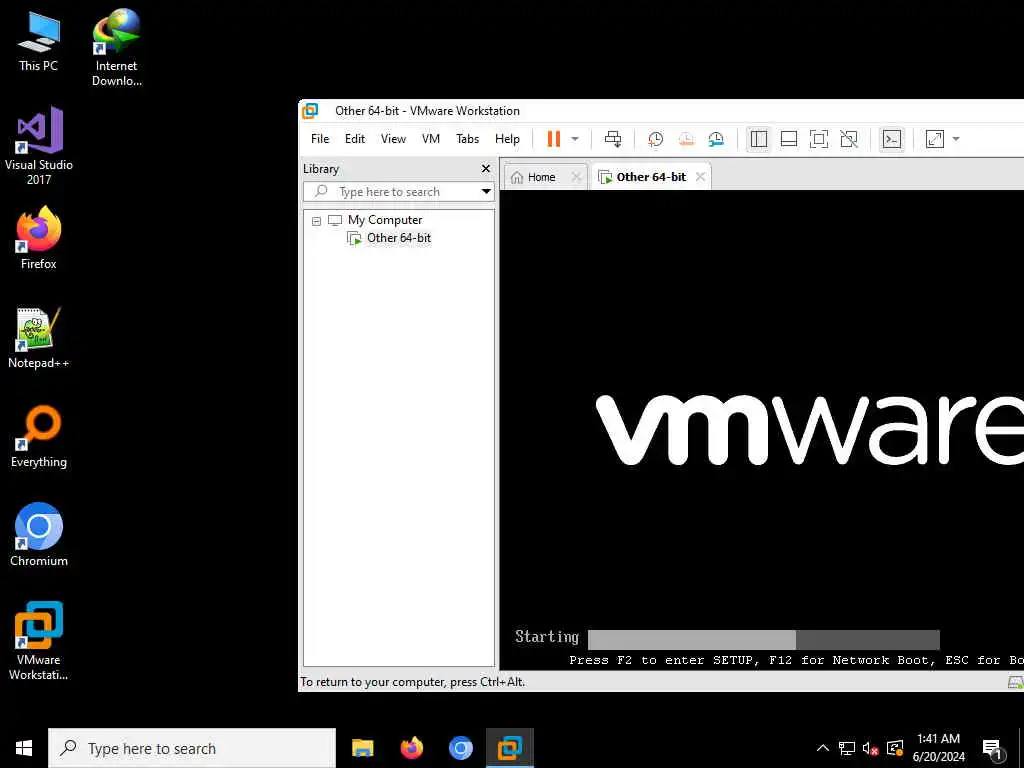The height and width of the screenshot is (768, 1024).
Task: Open File Explorer from the taskbar
Action: (x=362, y=748)
